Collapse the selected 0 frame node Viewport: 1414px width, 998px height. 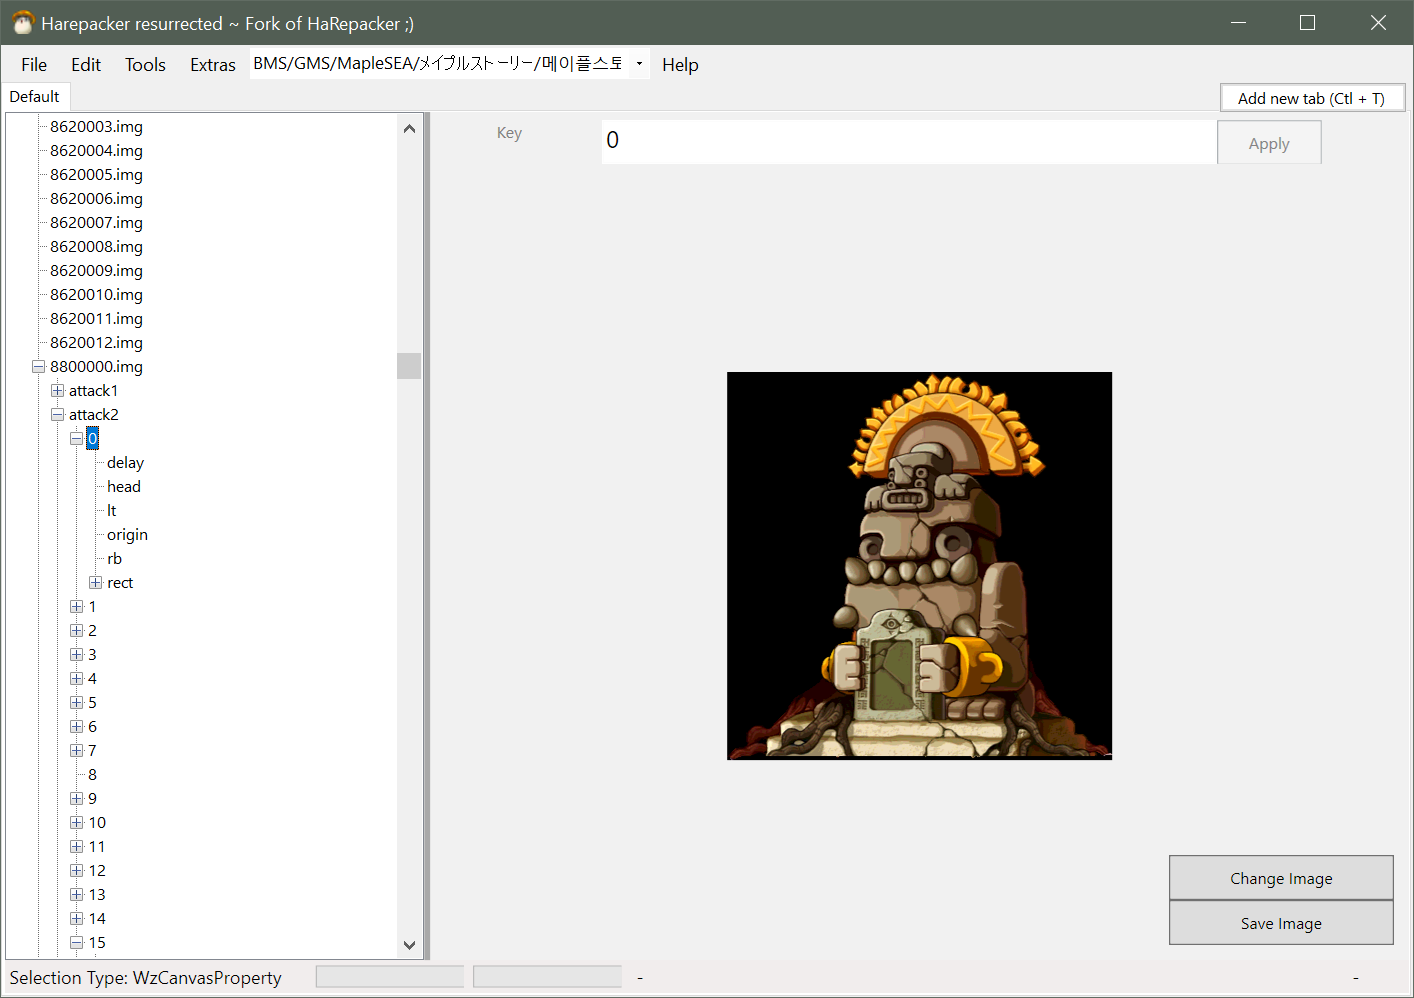77,439
